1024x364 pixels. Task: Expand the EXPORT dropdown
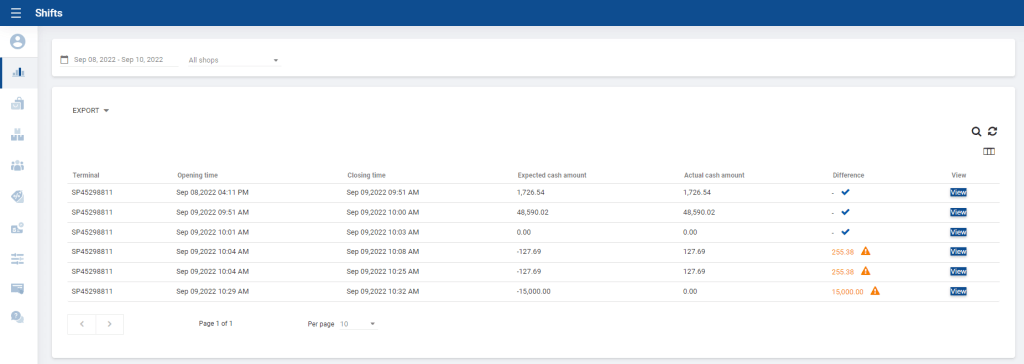(x=91, y=110)
